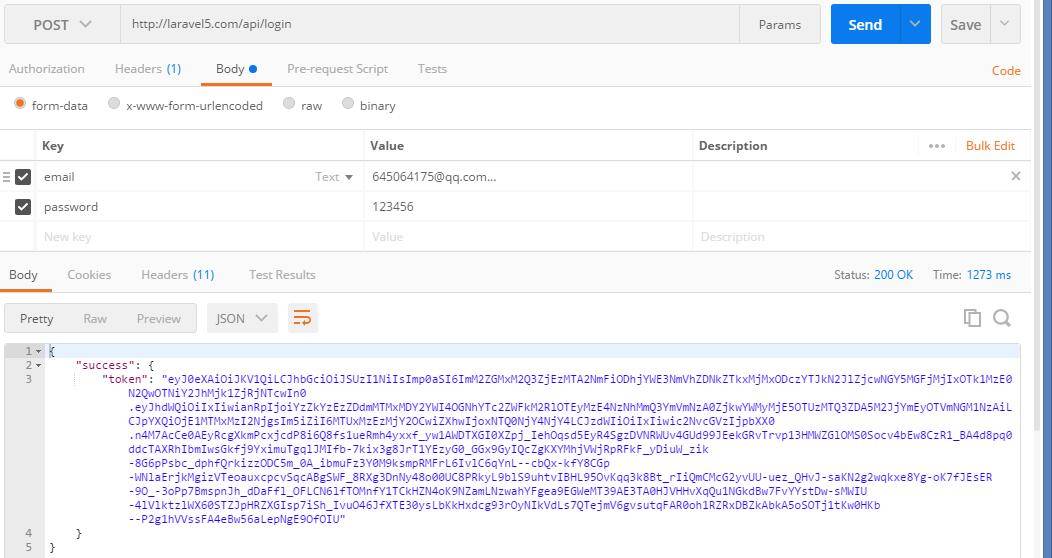Viewport: 1052px width, 558px height.
Task: Select x-www-form-urlencoded body type
Action: click(x=114, y=103)
